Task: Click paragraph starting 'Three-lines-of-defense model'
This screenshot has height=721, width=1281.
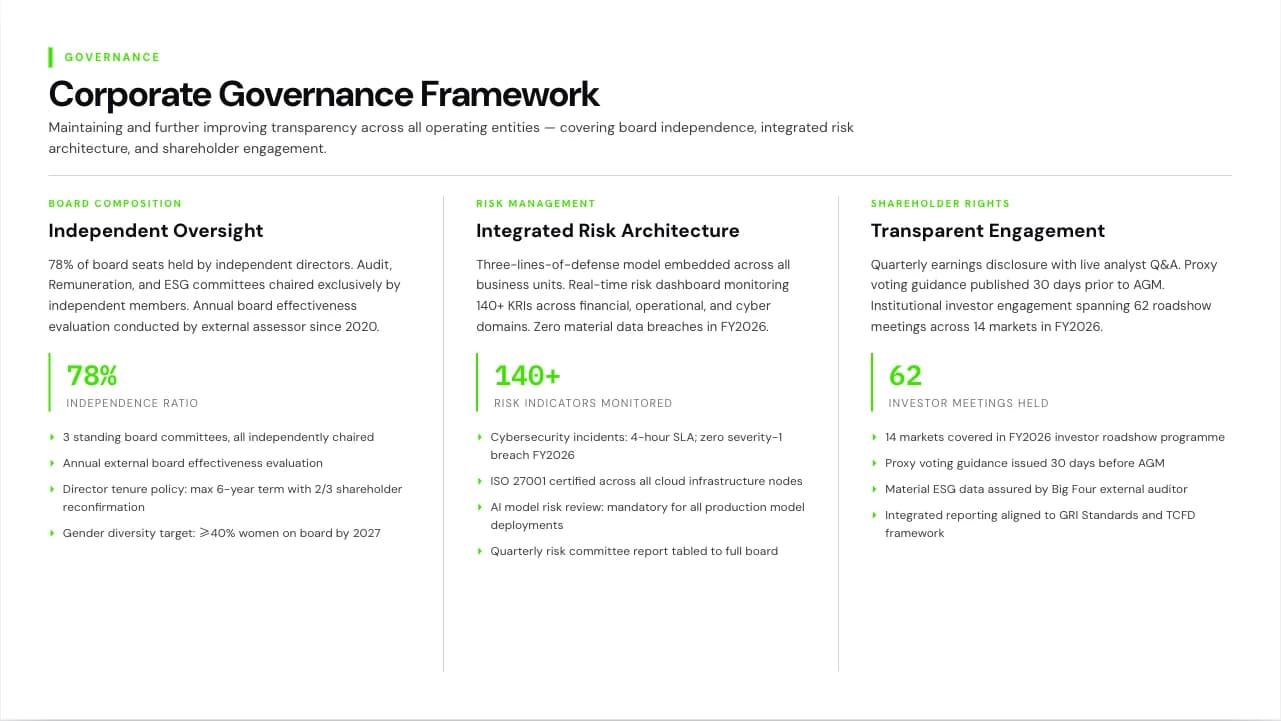Action: coord(634,295)
